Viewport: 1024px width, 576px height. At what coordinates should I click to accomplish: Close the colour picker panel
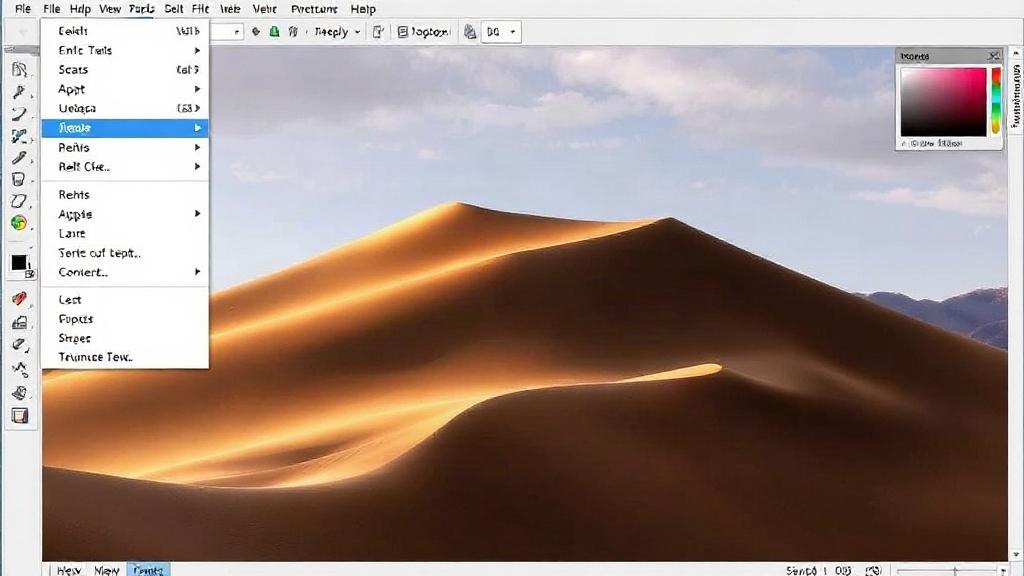coord(993,56)
